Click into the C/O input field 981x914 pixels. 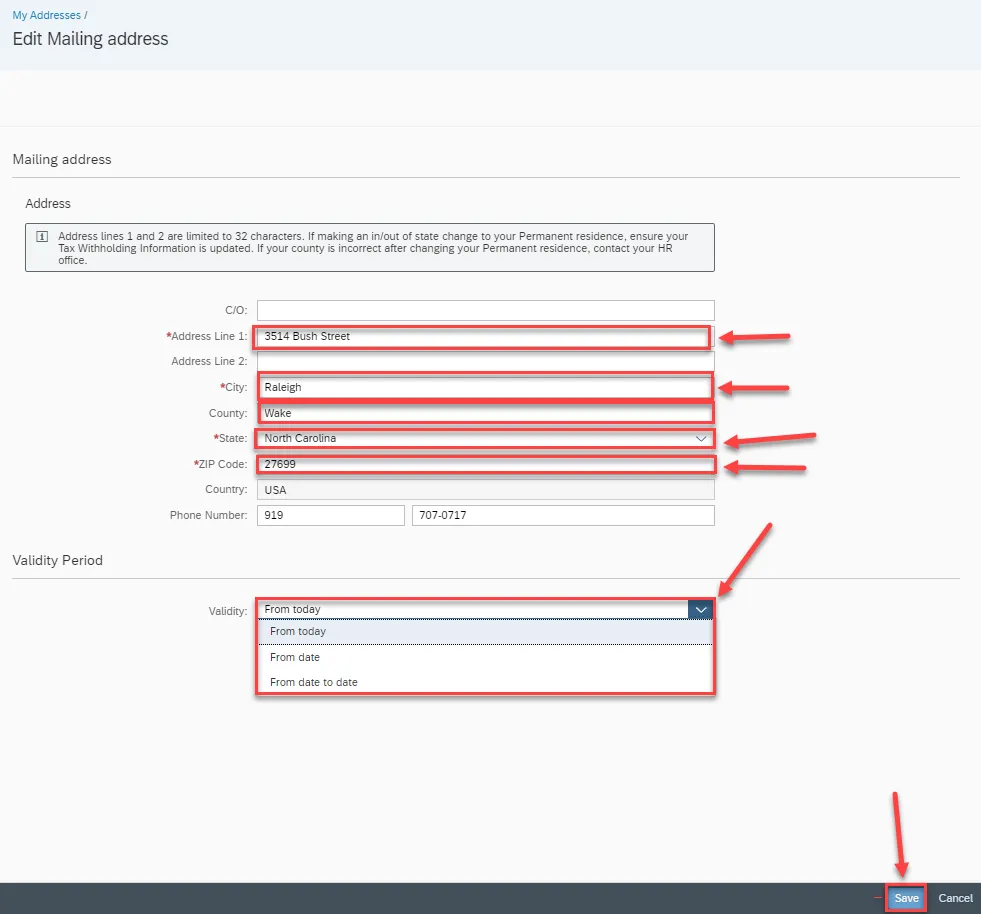click(485, 310)
